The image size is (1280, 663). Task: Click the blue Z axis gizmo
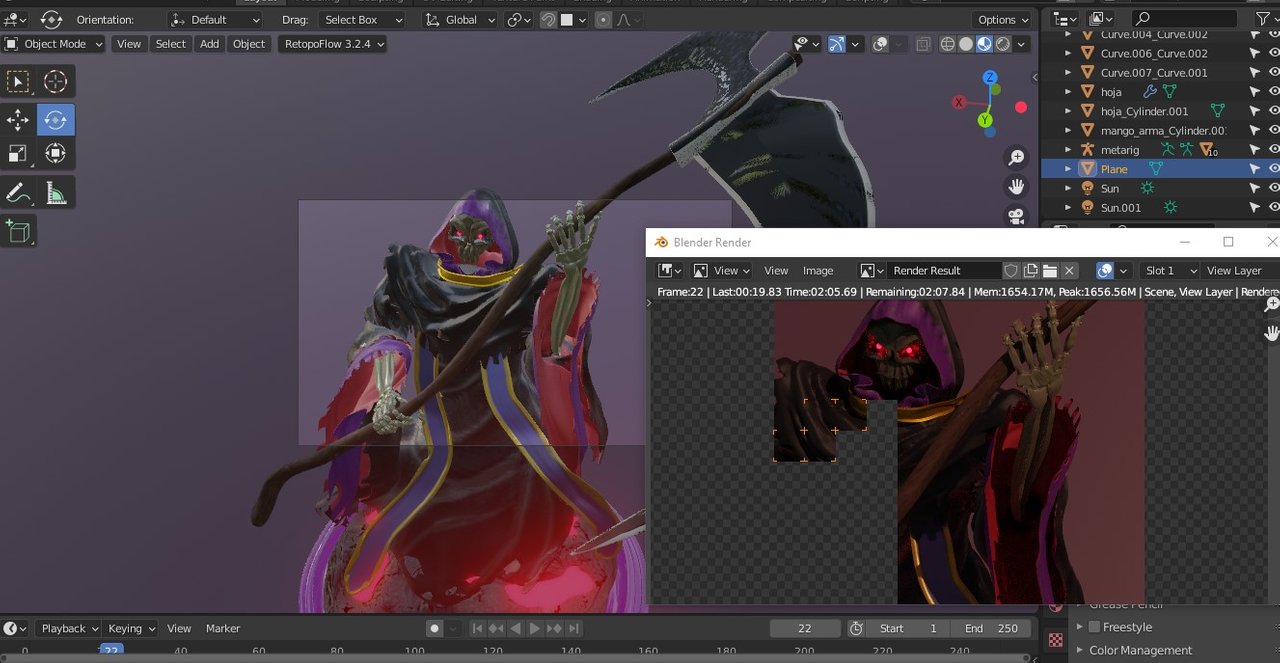pyautogui.click(x=989, y=78)
